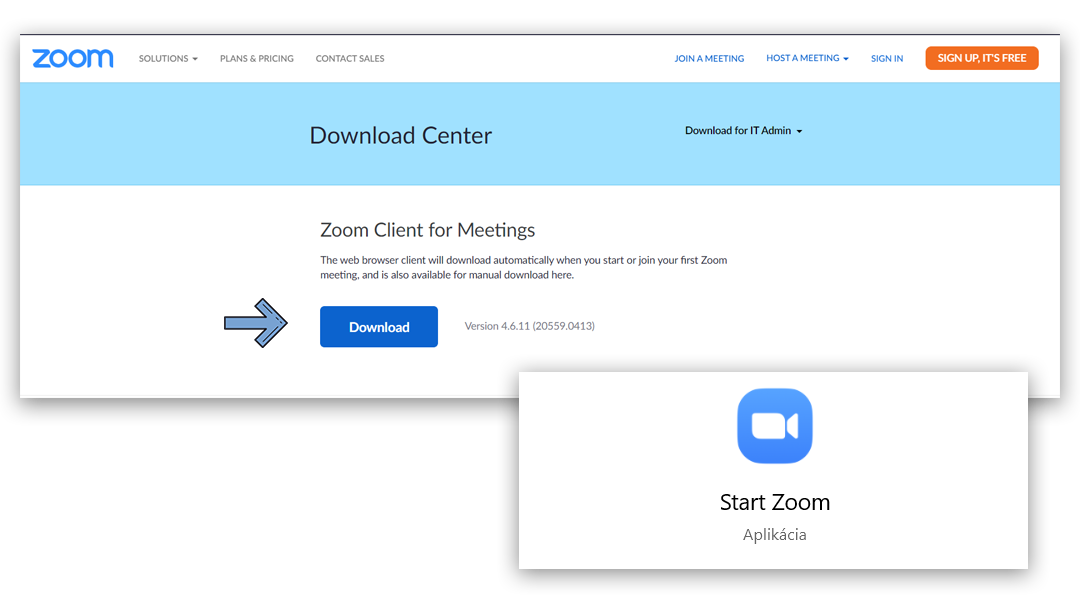Go to Contact Sales

coord(350,59)
